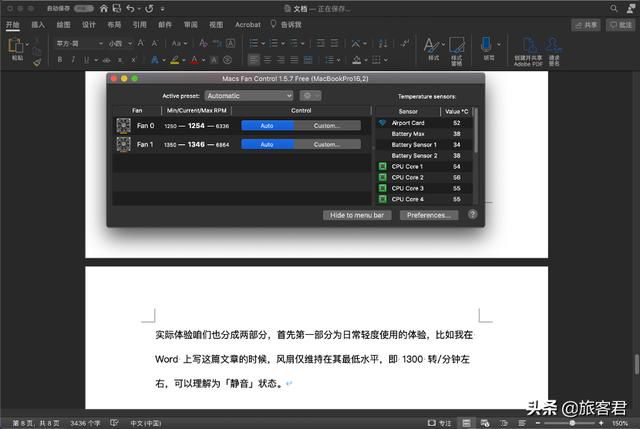Open the preset gear options dropdown
Screen dimensions: 640x429
click(310, 96)
